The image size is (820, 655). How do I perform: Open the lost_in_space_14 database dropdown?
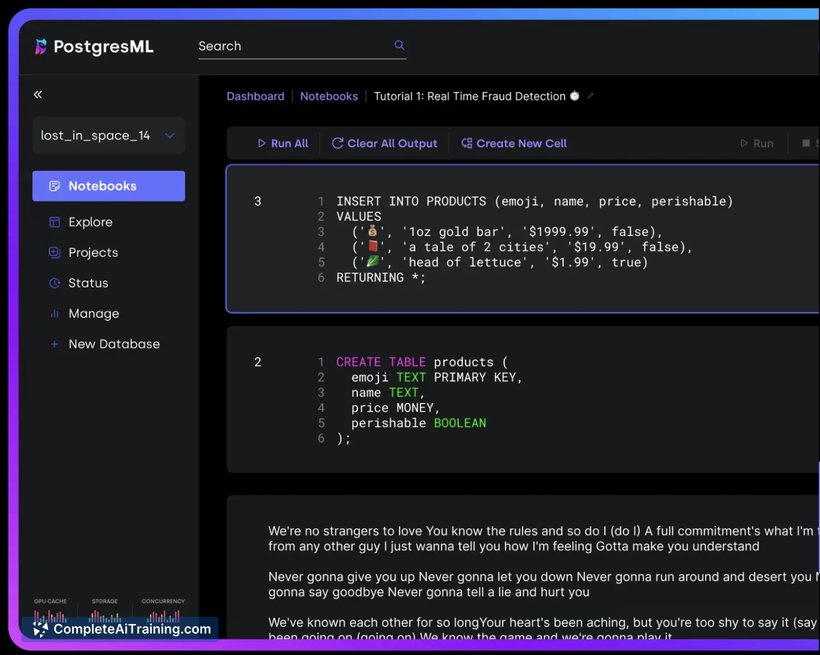coord(108,136)
